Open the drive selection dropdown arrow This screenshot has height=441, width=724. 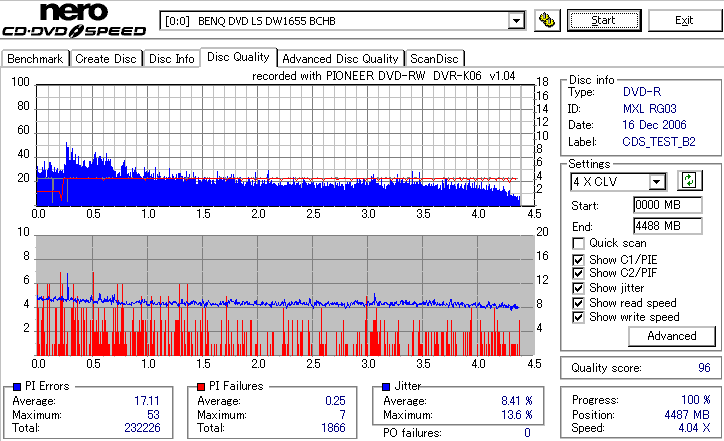tap(516, 21)
